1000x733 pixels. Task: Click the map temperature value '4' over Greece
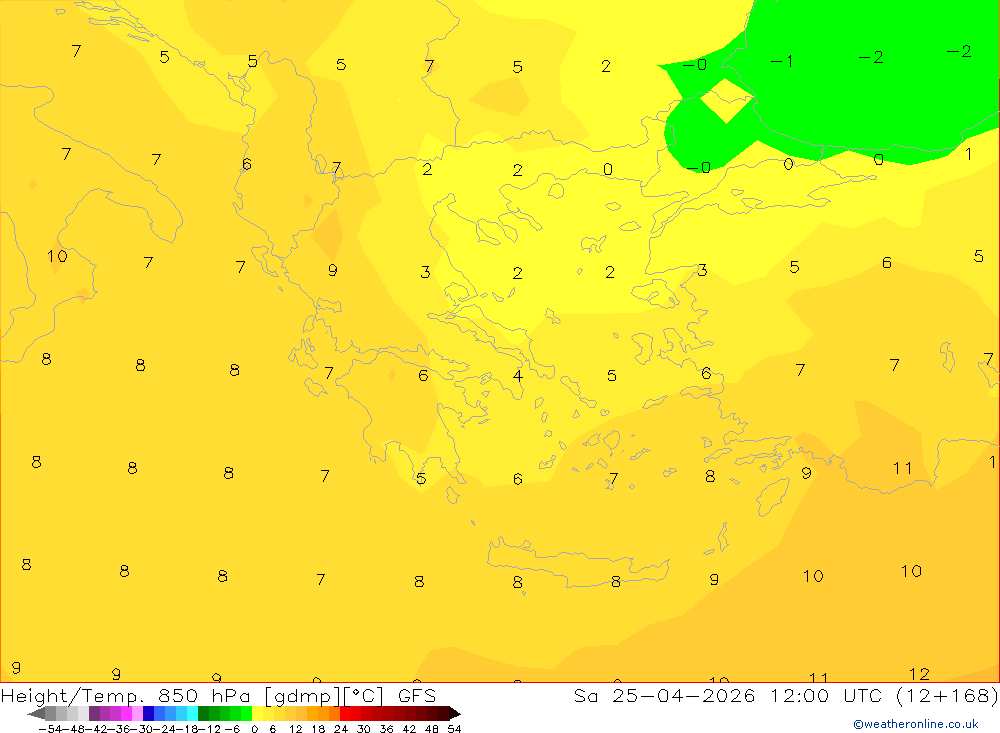(x=518, y=376)
